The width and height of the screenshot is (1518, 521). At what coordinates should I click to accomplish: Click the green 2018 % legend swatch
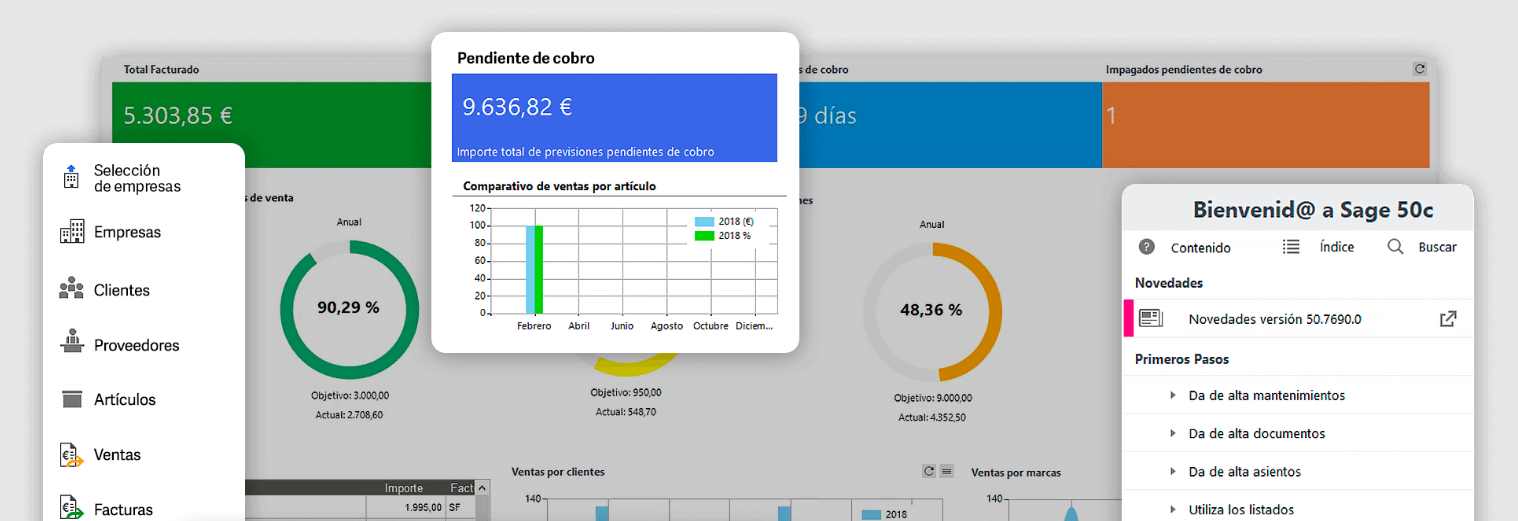tap(704, 235)
